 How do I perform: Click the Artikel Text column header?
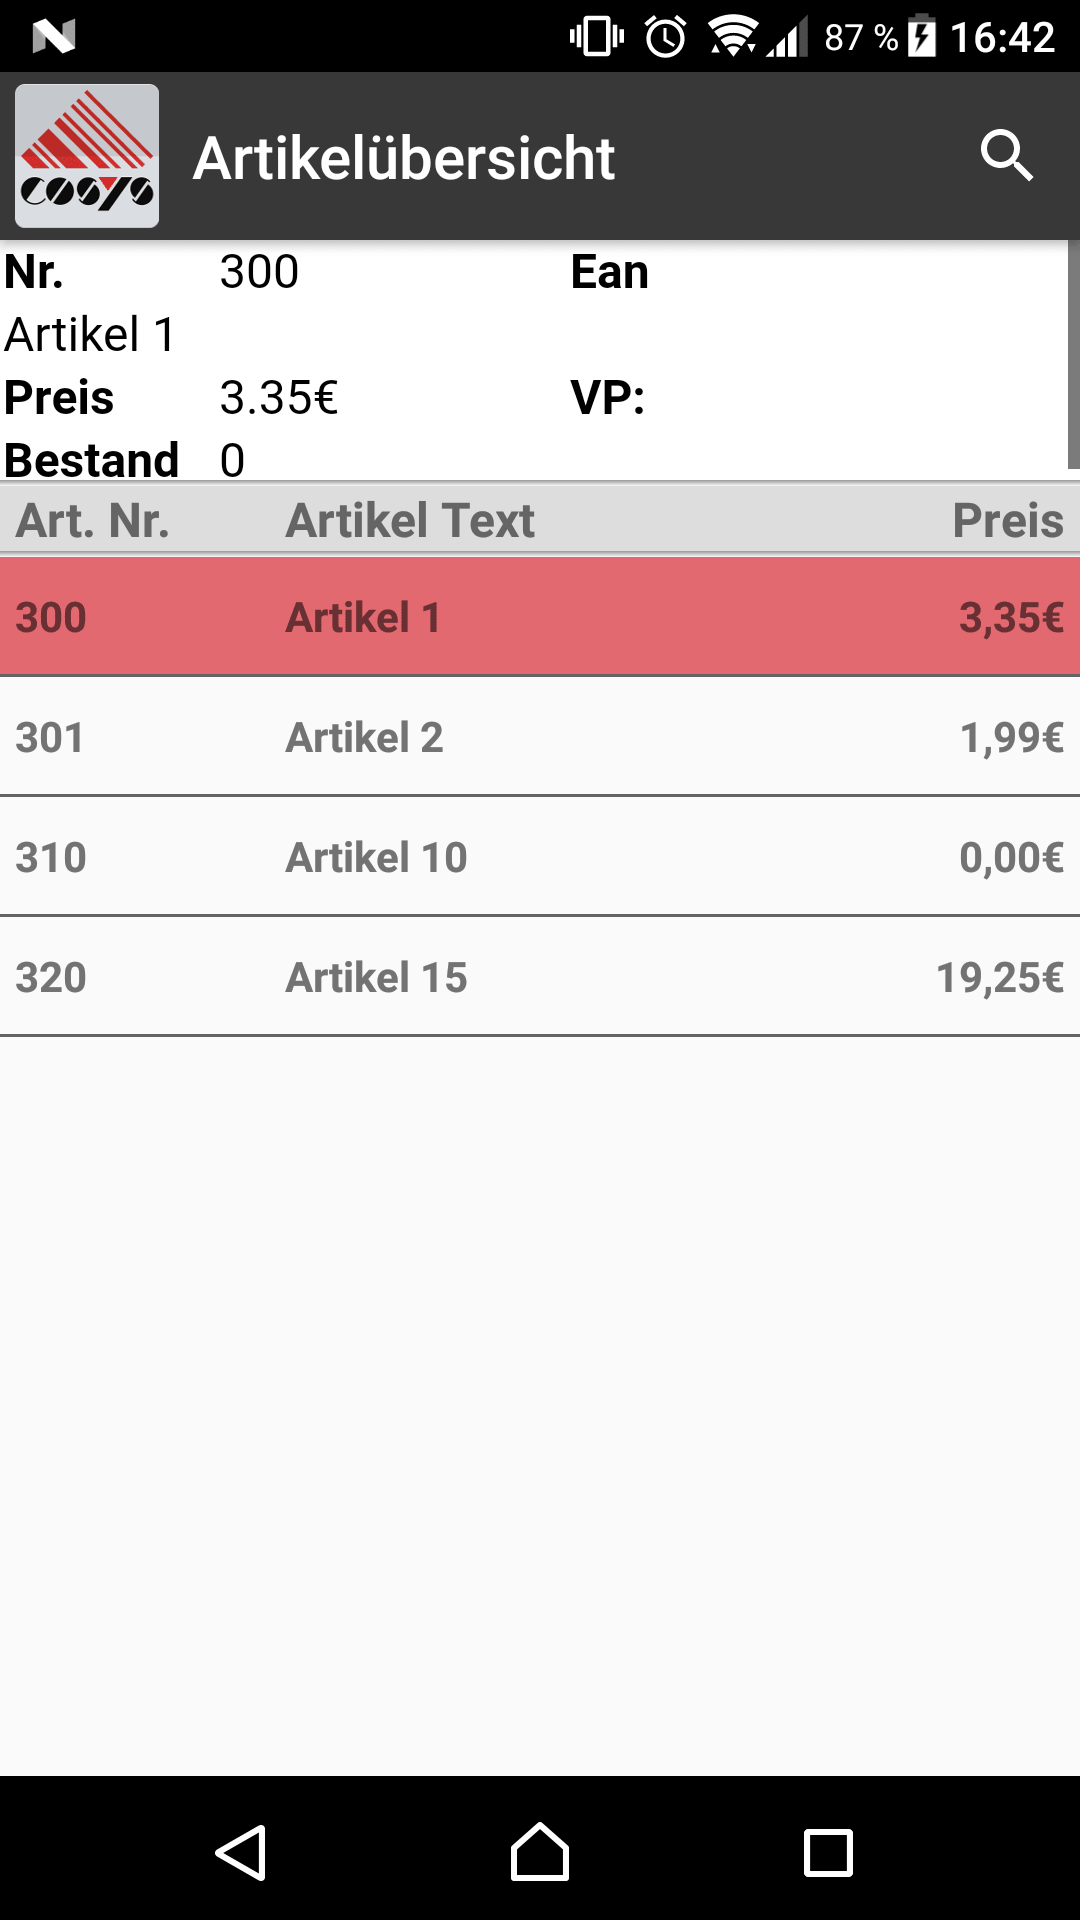410,520
